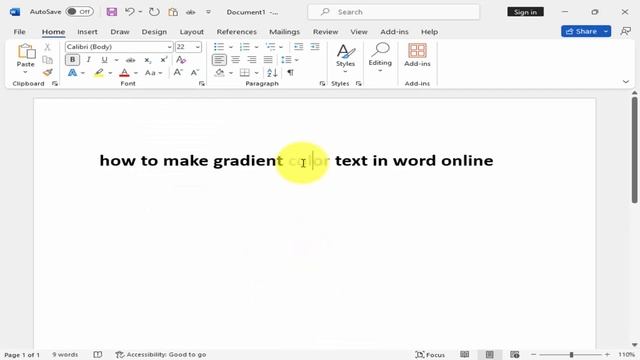Viewport: 640px width, 360px height.
Task: Toggle Print Layout view
Action: [489, 354]
